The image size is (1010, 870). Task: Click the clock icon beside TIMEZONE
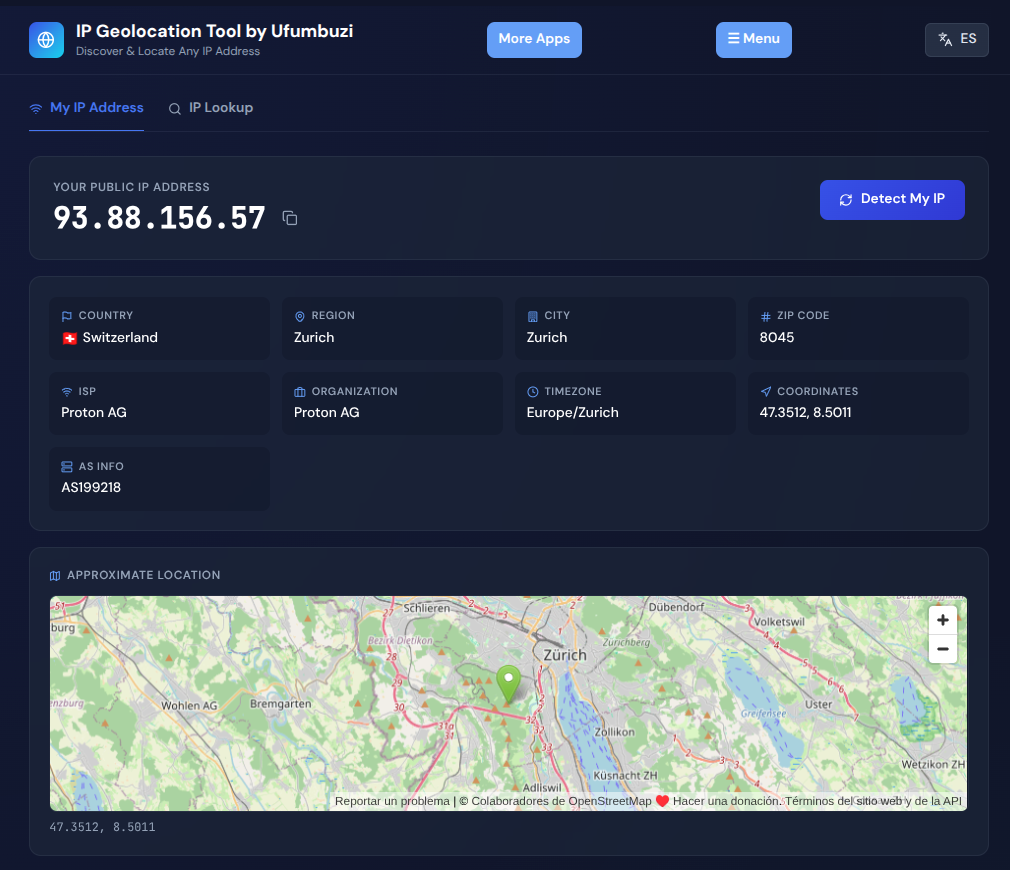(532, 391)
